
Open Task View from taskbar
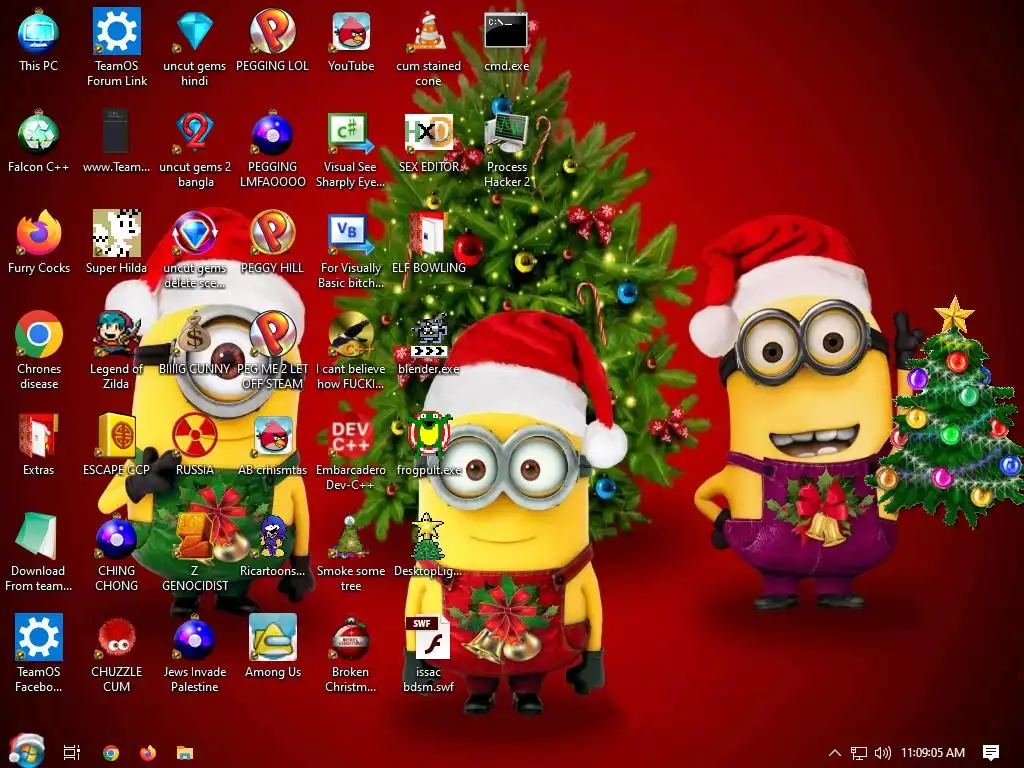click(x=72, y=752)
